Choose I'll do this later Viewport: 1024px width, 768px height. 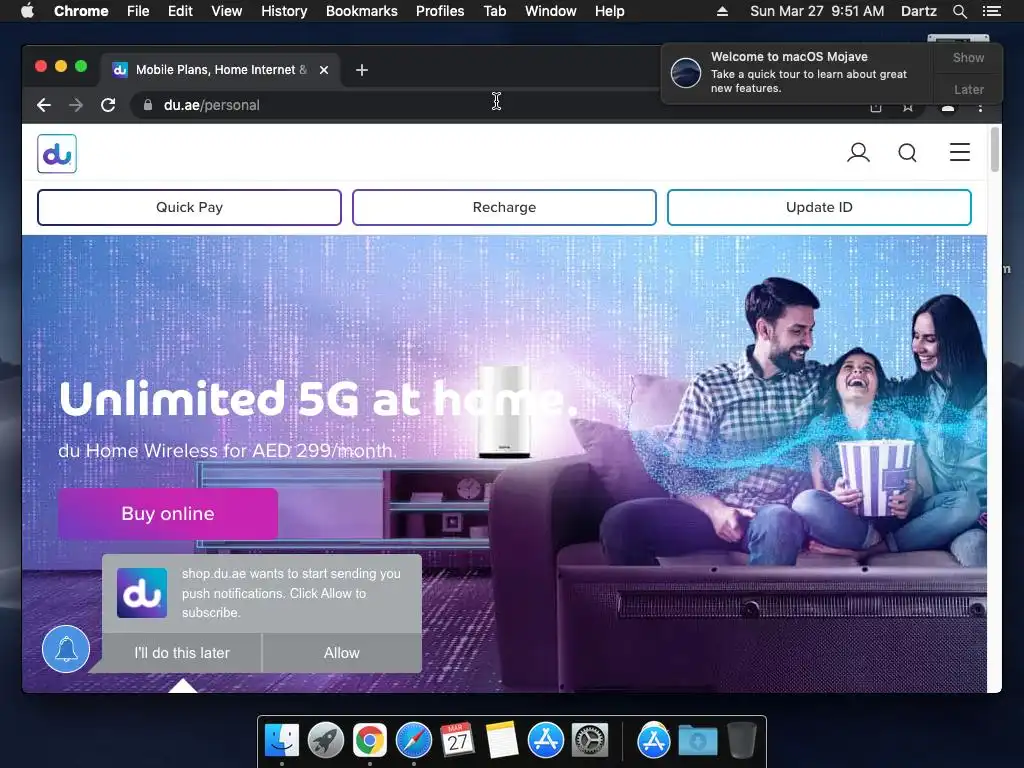182,652
